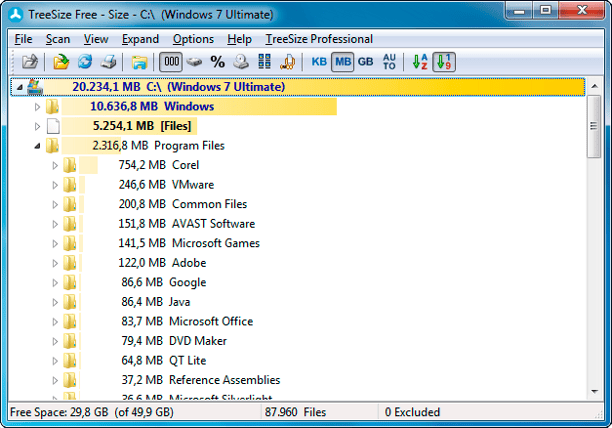The width and height of the screenshot is (612, 428).
Task: Click the vertical scrollbar thumb
Action: point(594,126)
